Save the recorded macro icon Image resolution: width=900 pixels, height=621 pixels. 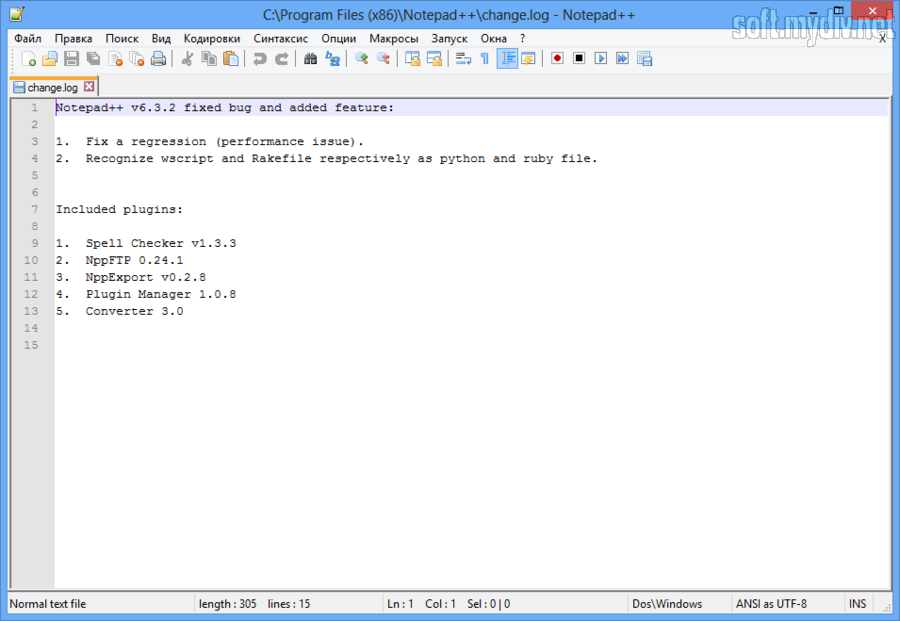click(x=645, y=59)
